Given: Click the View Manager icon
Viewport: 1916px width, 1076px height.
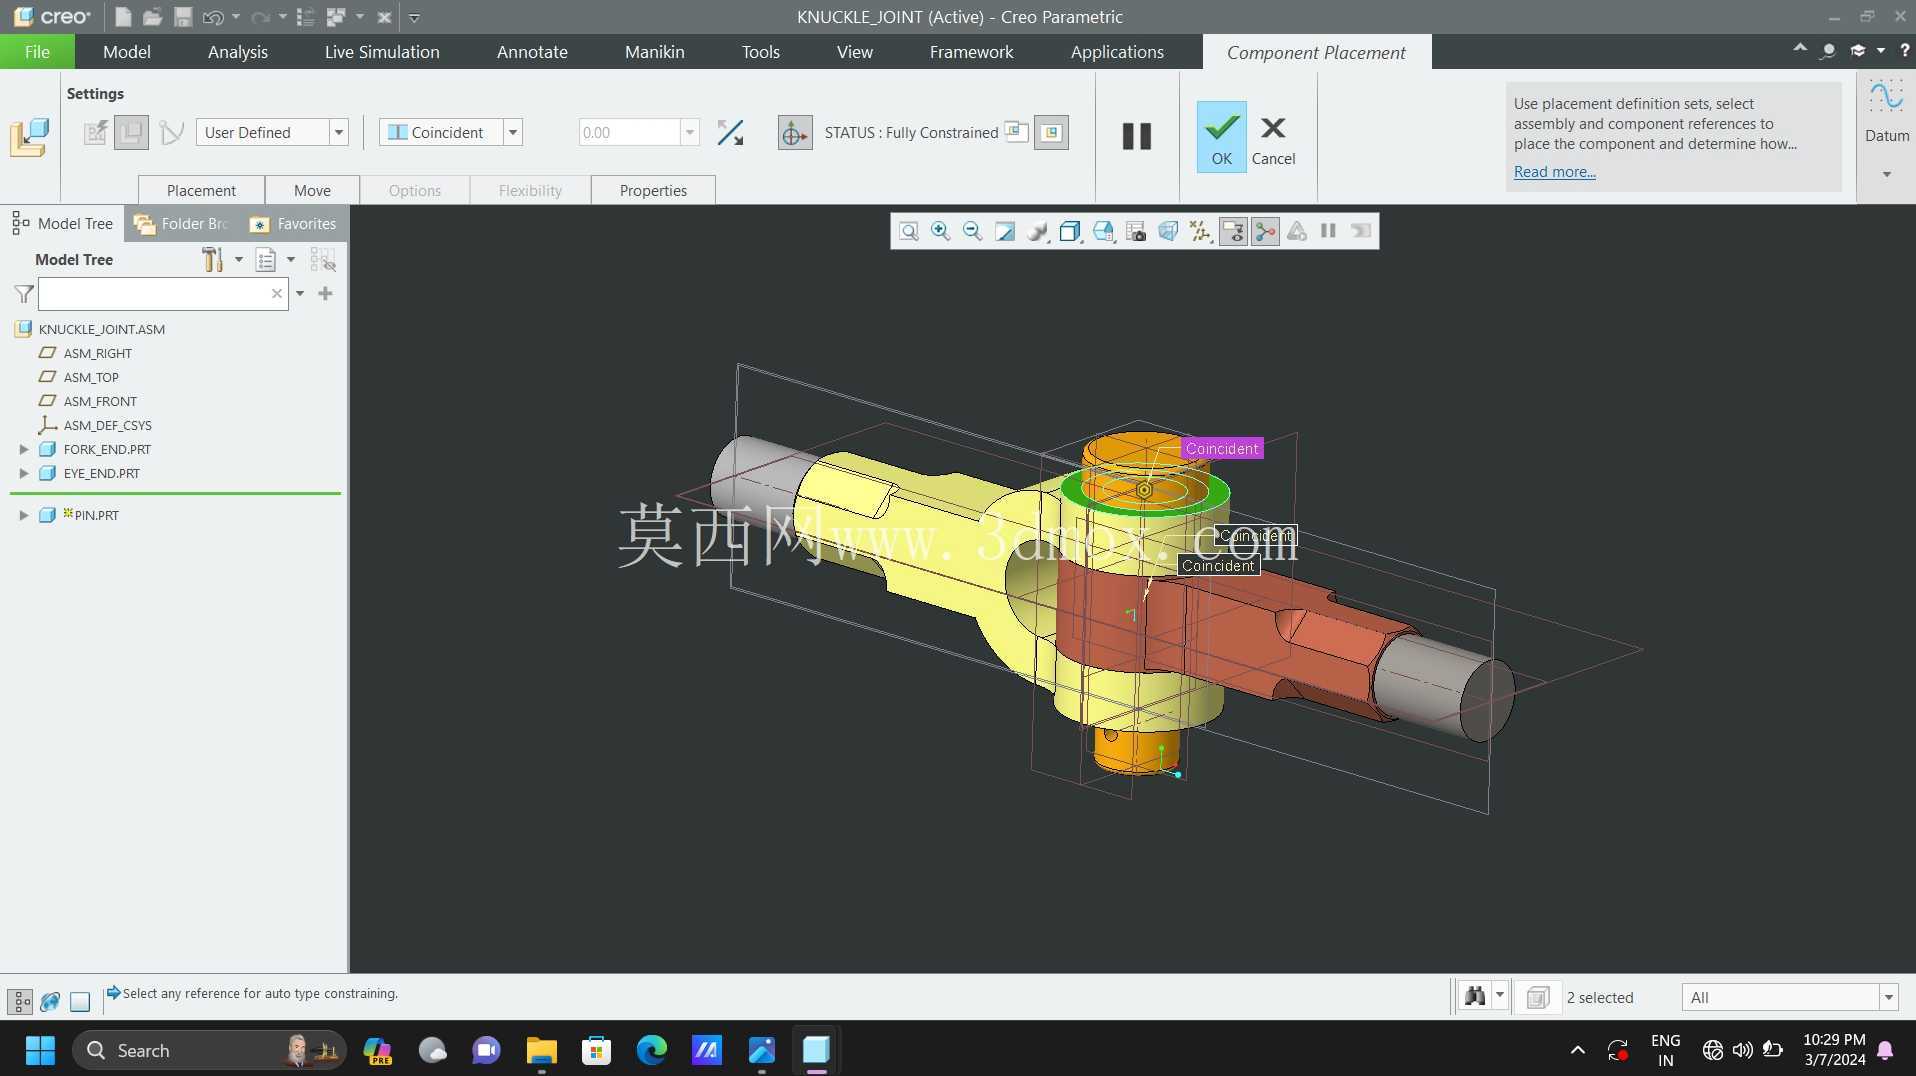Looking at the screenshot, I should coord(1103,232).
